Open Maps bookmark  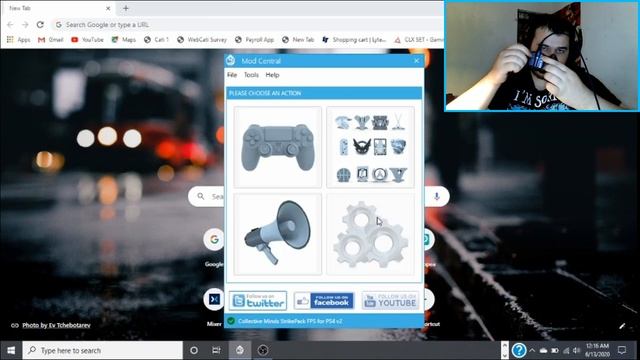click(x=124, y=40)
